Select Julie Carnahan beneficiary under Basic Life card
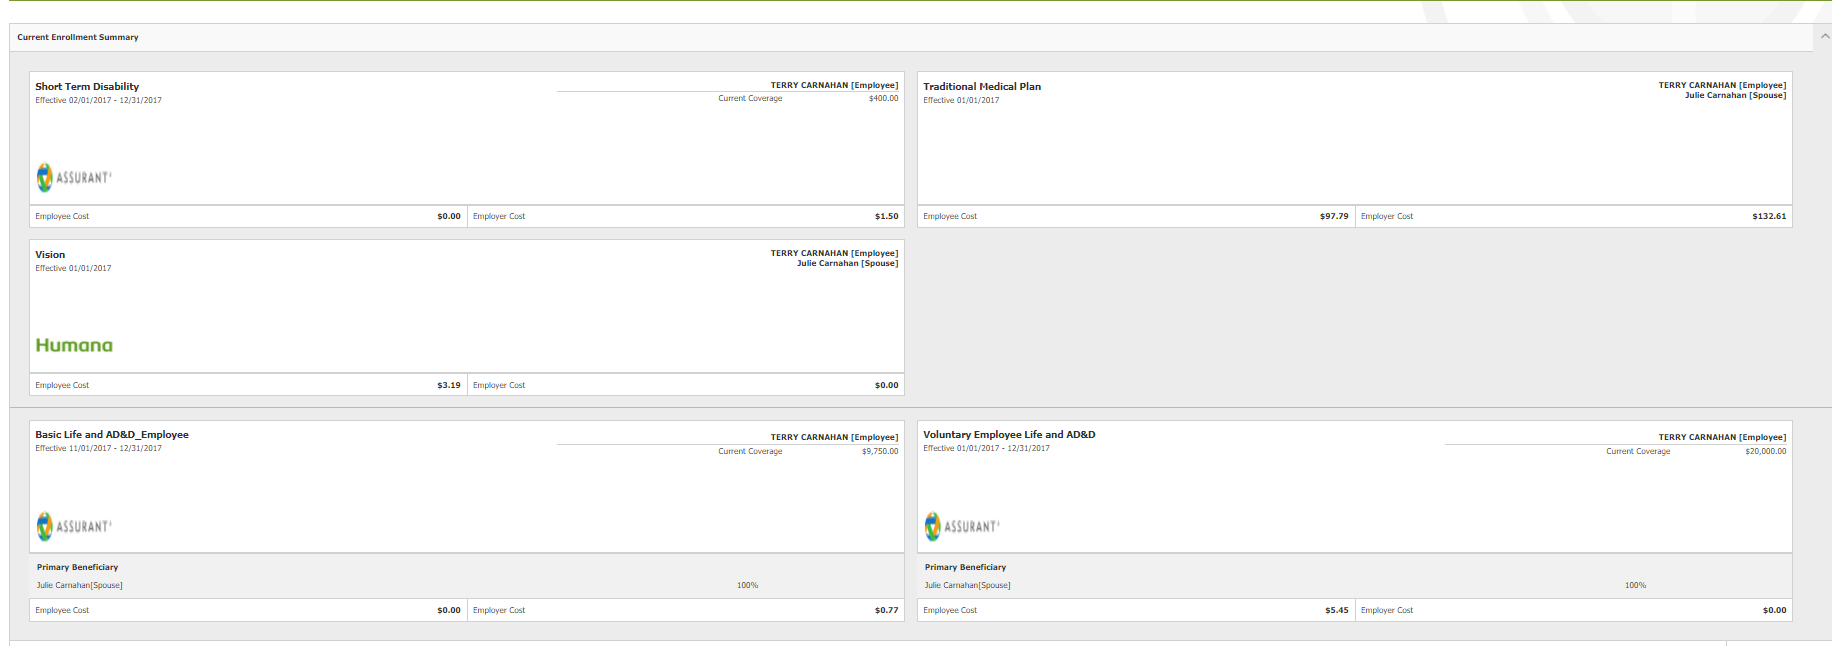Image resolution: width=1832 pixels, height=646 pixels. click(x=80, y=586)
